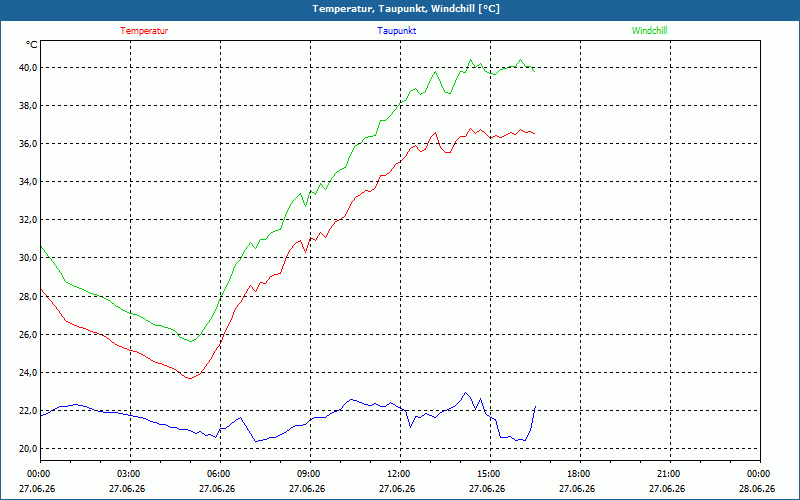Click the "03:00" time axis label
The image size is (800, 500).
(x=131, y=474)
